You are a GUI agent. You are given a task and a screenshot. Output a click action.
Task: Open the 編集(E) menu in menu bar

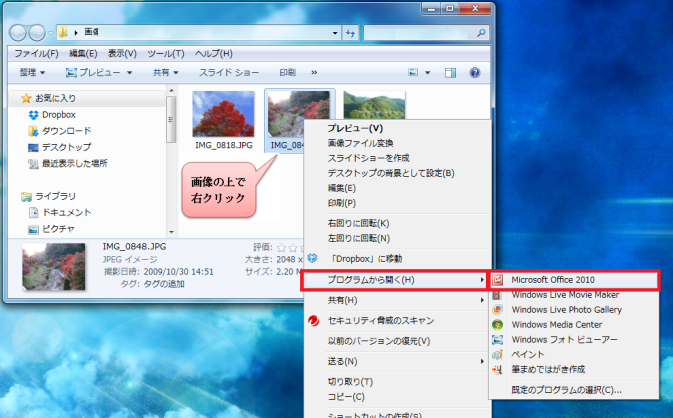click(x=83, y=54)
